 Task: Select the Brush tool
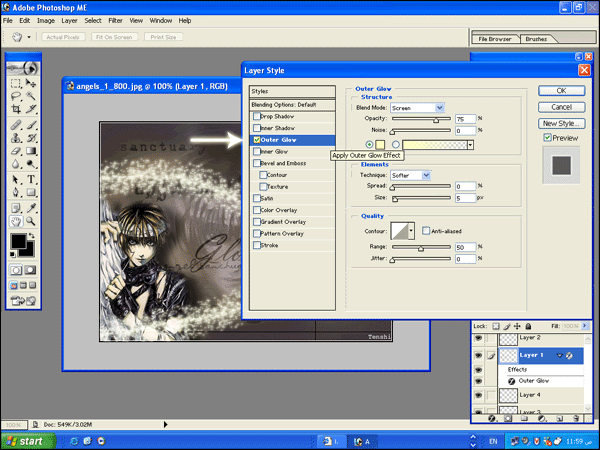tap(31, 125)
